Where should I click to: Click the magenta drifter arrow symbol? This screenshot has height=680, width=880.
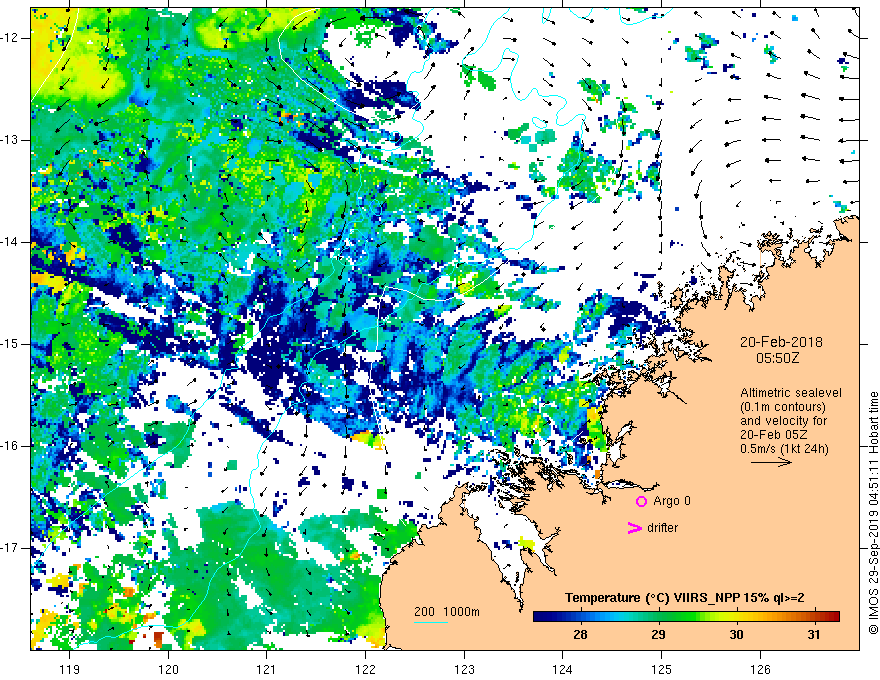point(634,528)
